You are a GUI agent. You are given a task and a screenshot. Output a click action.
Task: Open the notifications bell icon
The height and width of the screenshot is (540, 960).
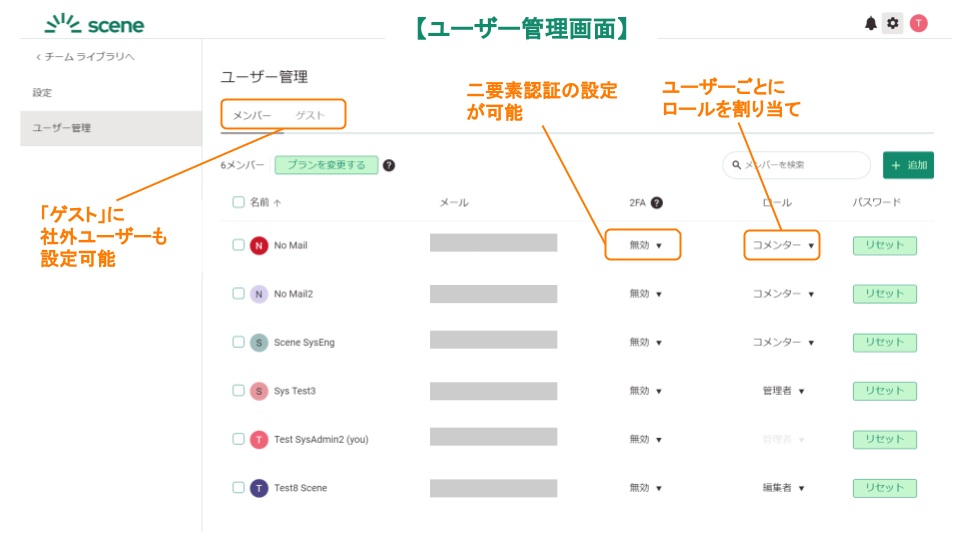871,24
